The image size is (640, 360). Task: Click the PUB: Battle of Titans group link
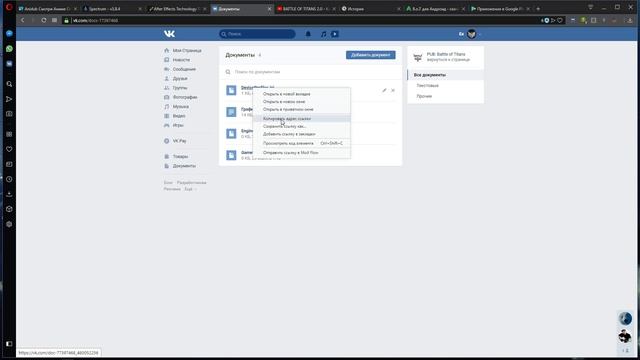[x=446, y=54]
